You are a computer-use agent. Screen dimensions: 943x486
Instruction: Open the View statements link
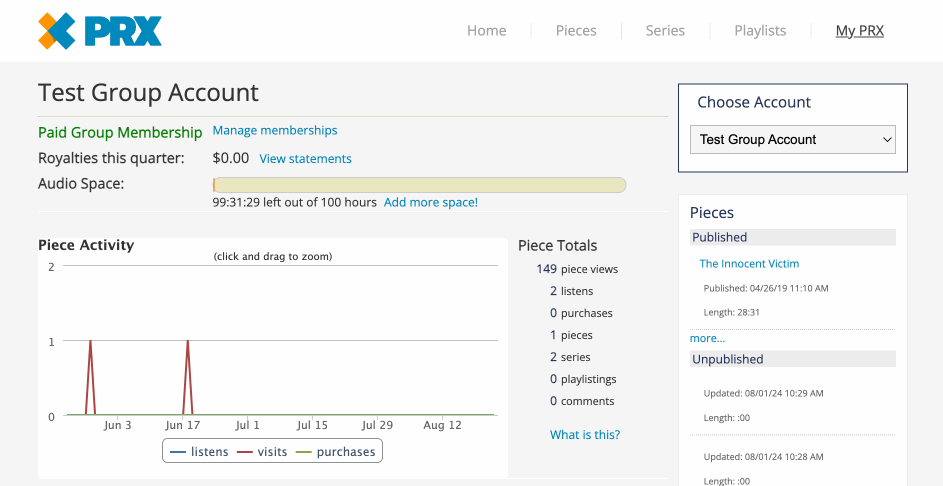click(306, 159)
